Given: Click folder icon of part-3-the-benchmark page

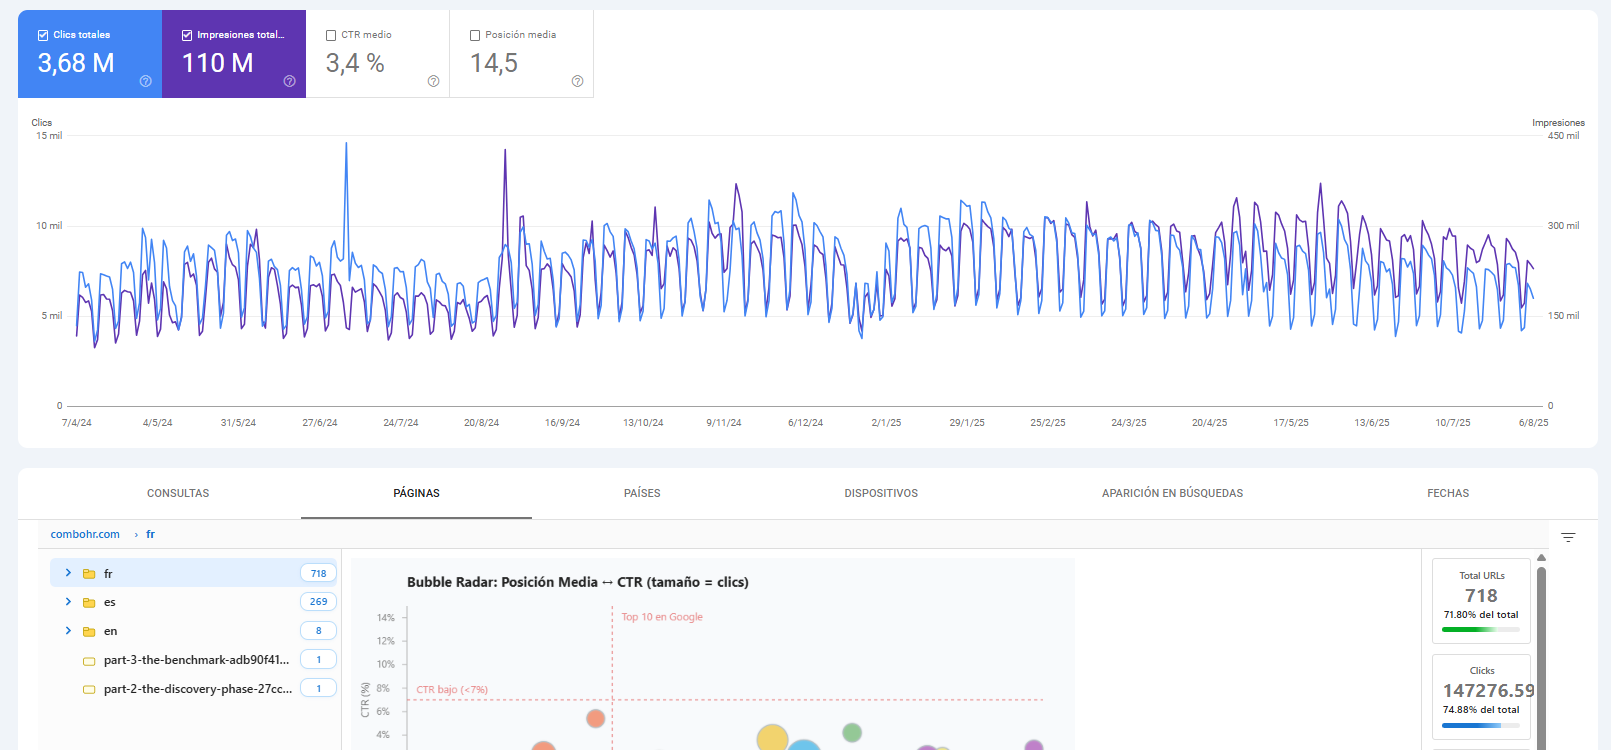Looking at the screenshot, I should pos(89,661).
